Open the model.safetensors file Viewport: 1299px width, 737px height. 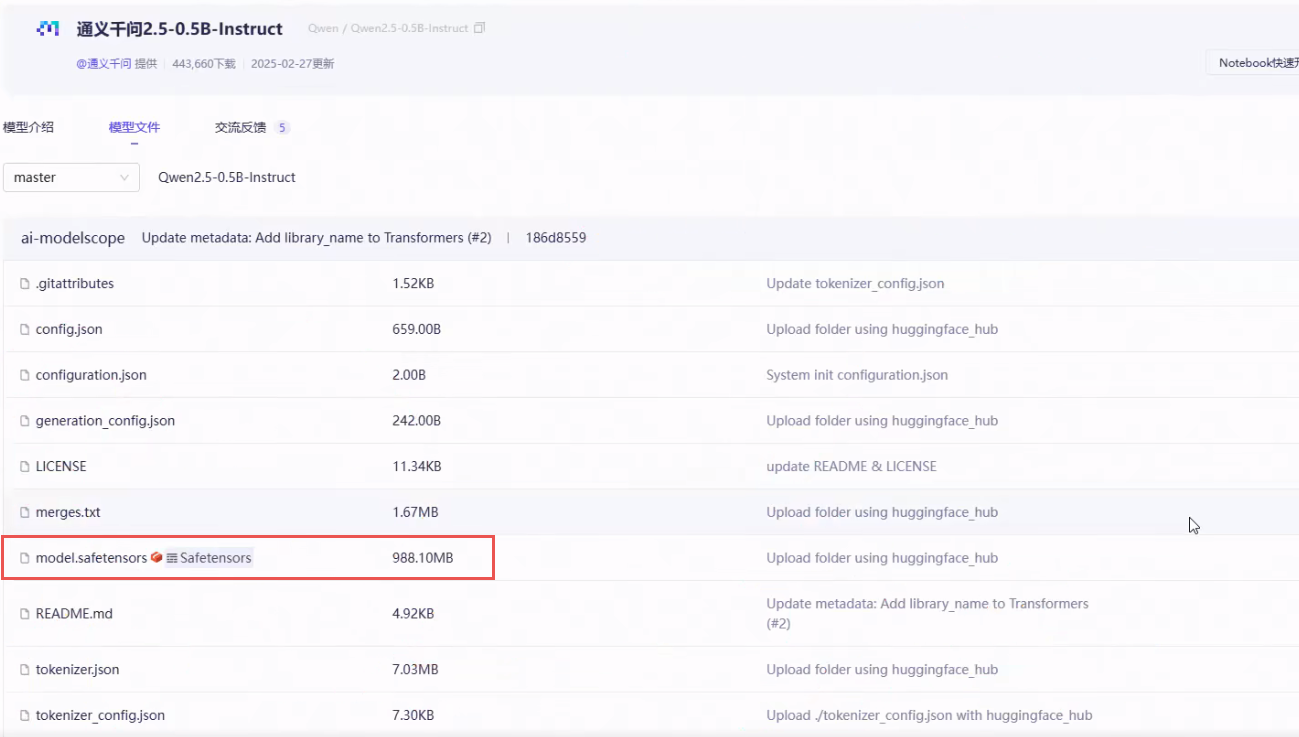coord(91,558)
